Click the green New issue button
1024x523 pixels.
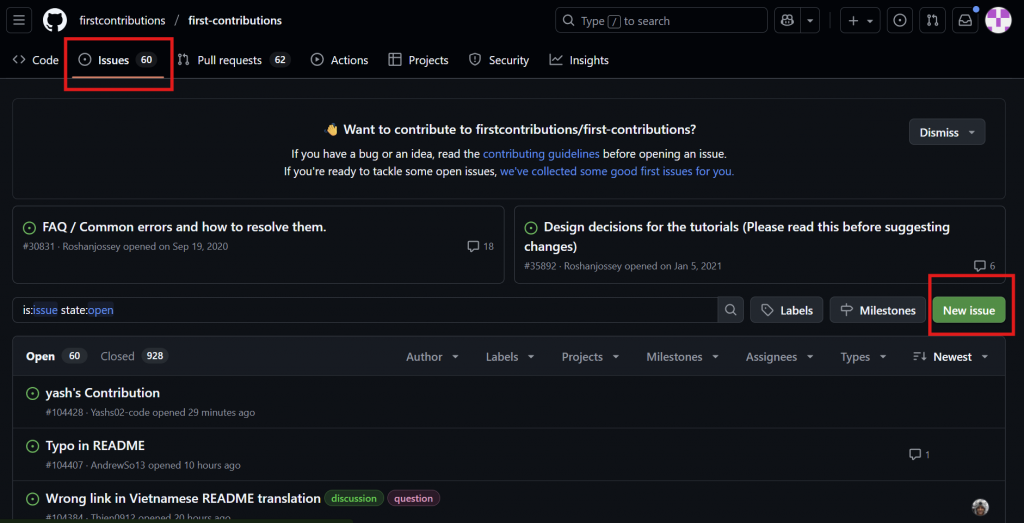click(x=968, y=310)
